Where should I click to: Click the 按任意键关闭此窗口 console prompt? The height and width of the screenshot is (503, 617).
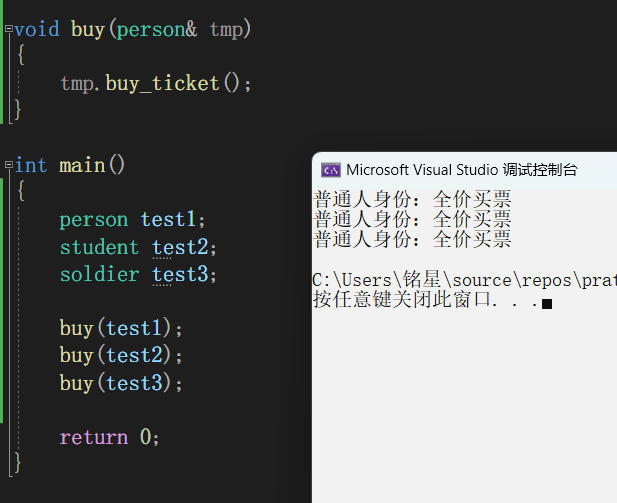(402, 300)
